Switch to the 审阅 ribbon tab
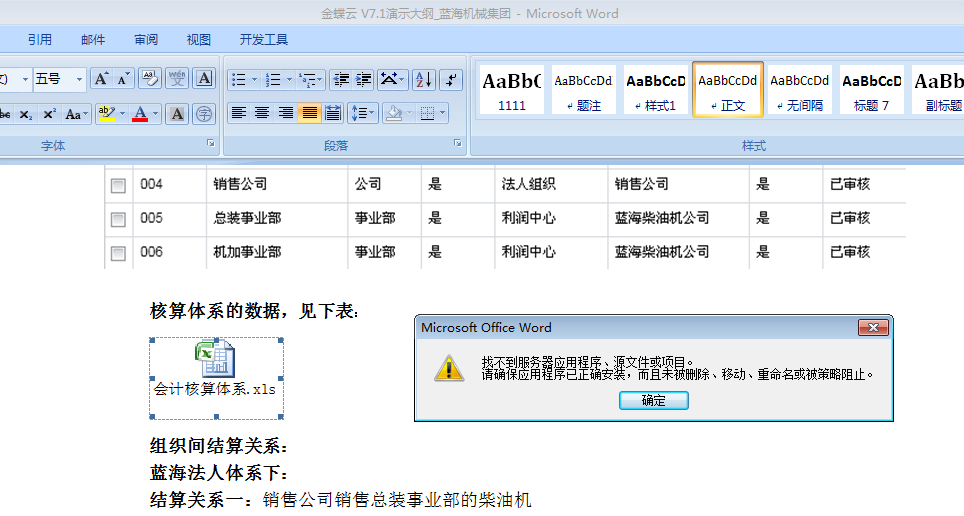 (146, 40)
